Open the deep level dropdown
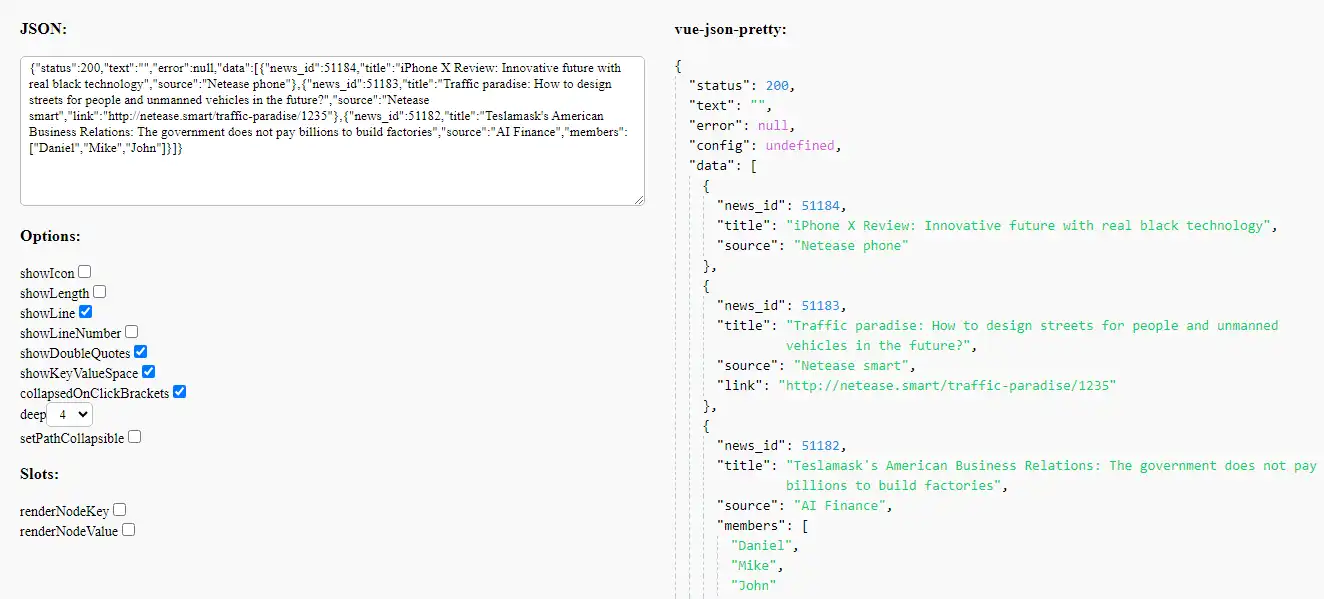Screen dimensions: 1324x599 coord(70,414)
